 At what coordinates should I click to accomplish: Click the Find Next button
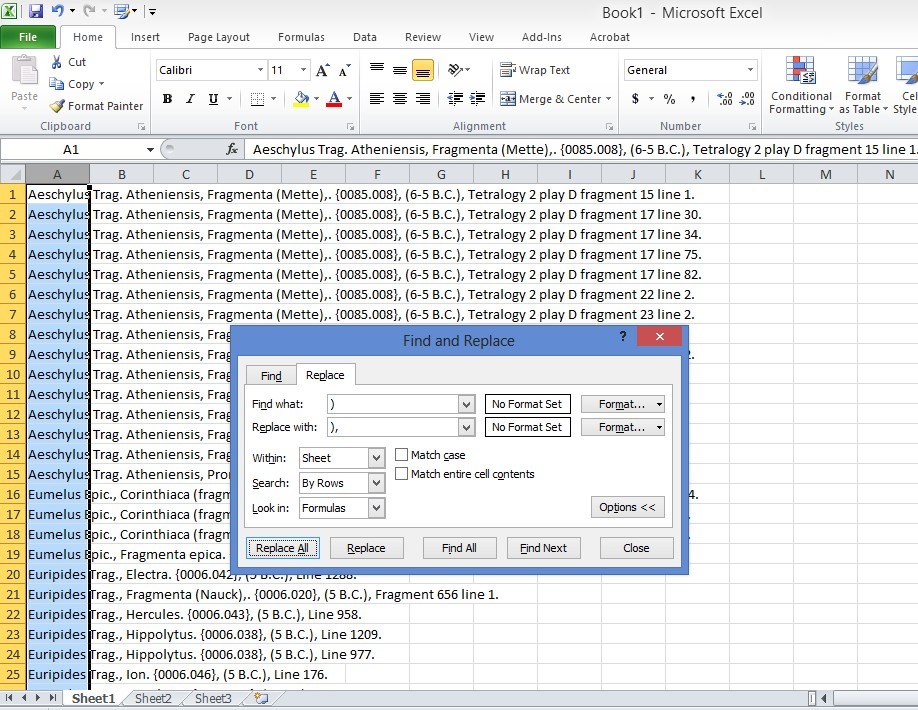click(543, 548)
